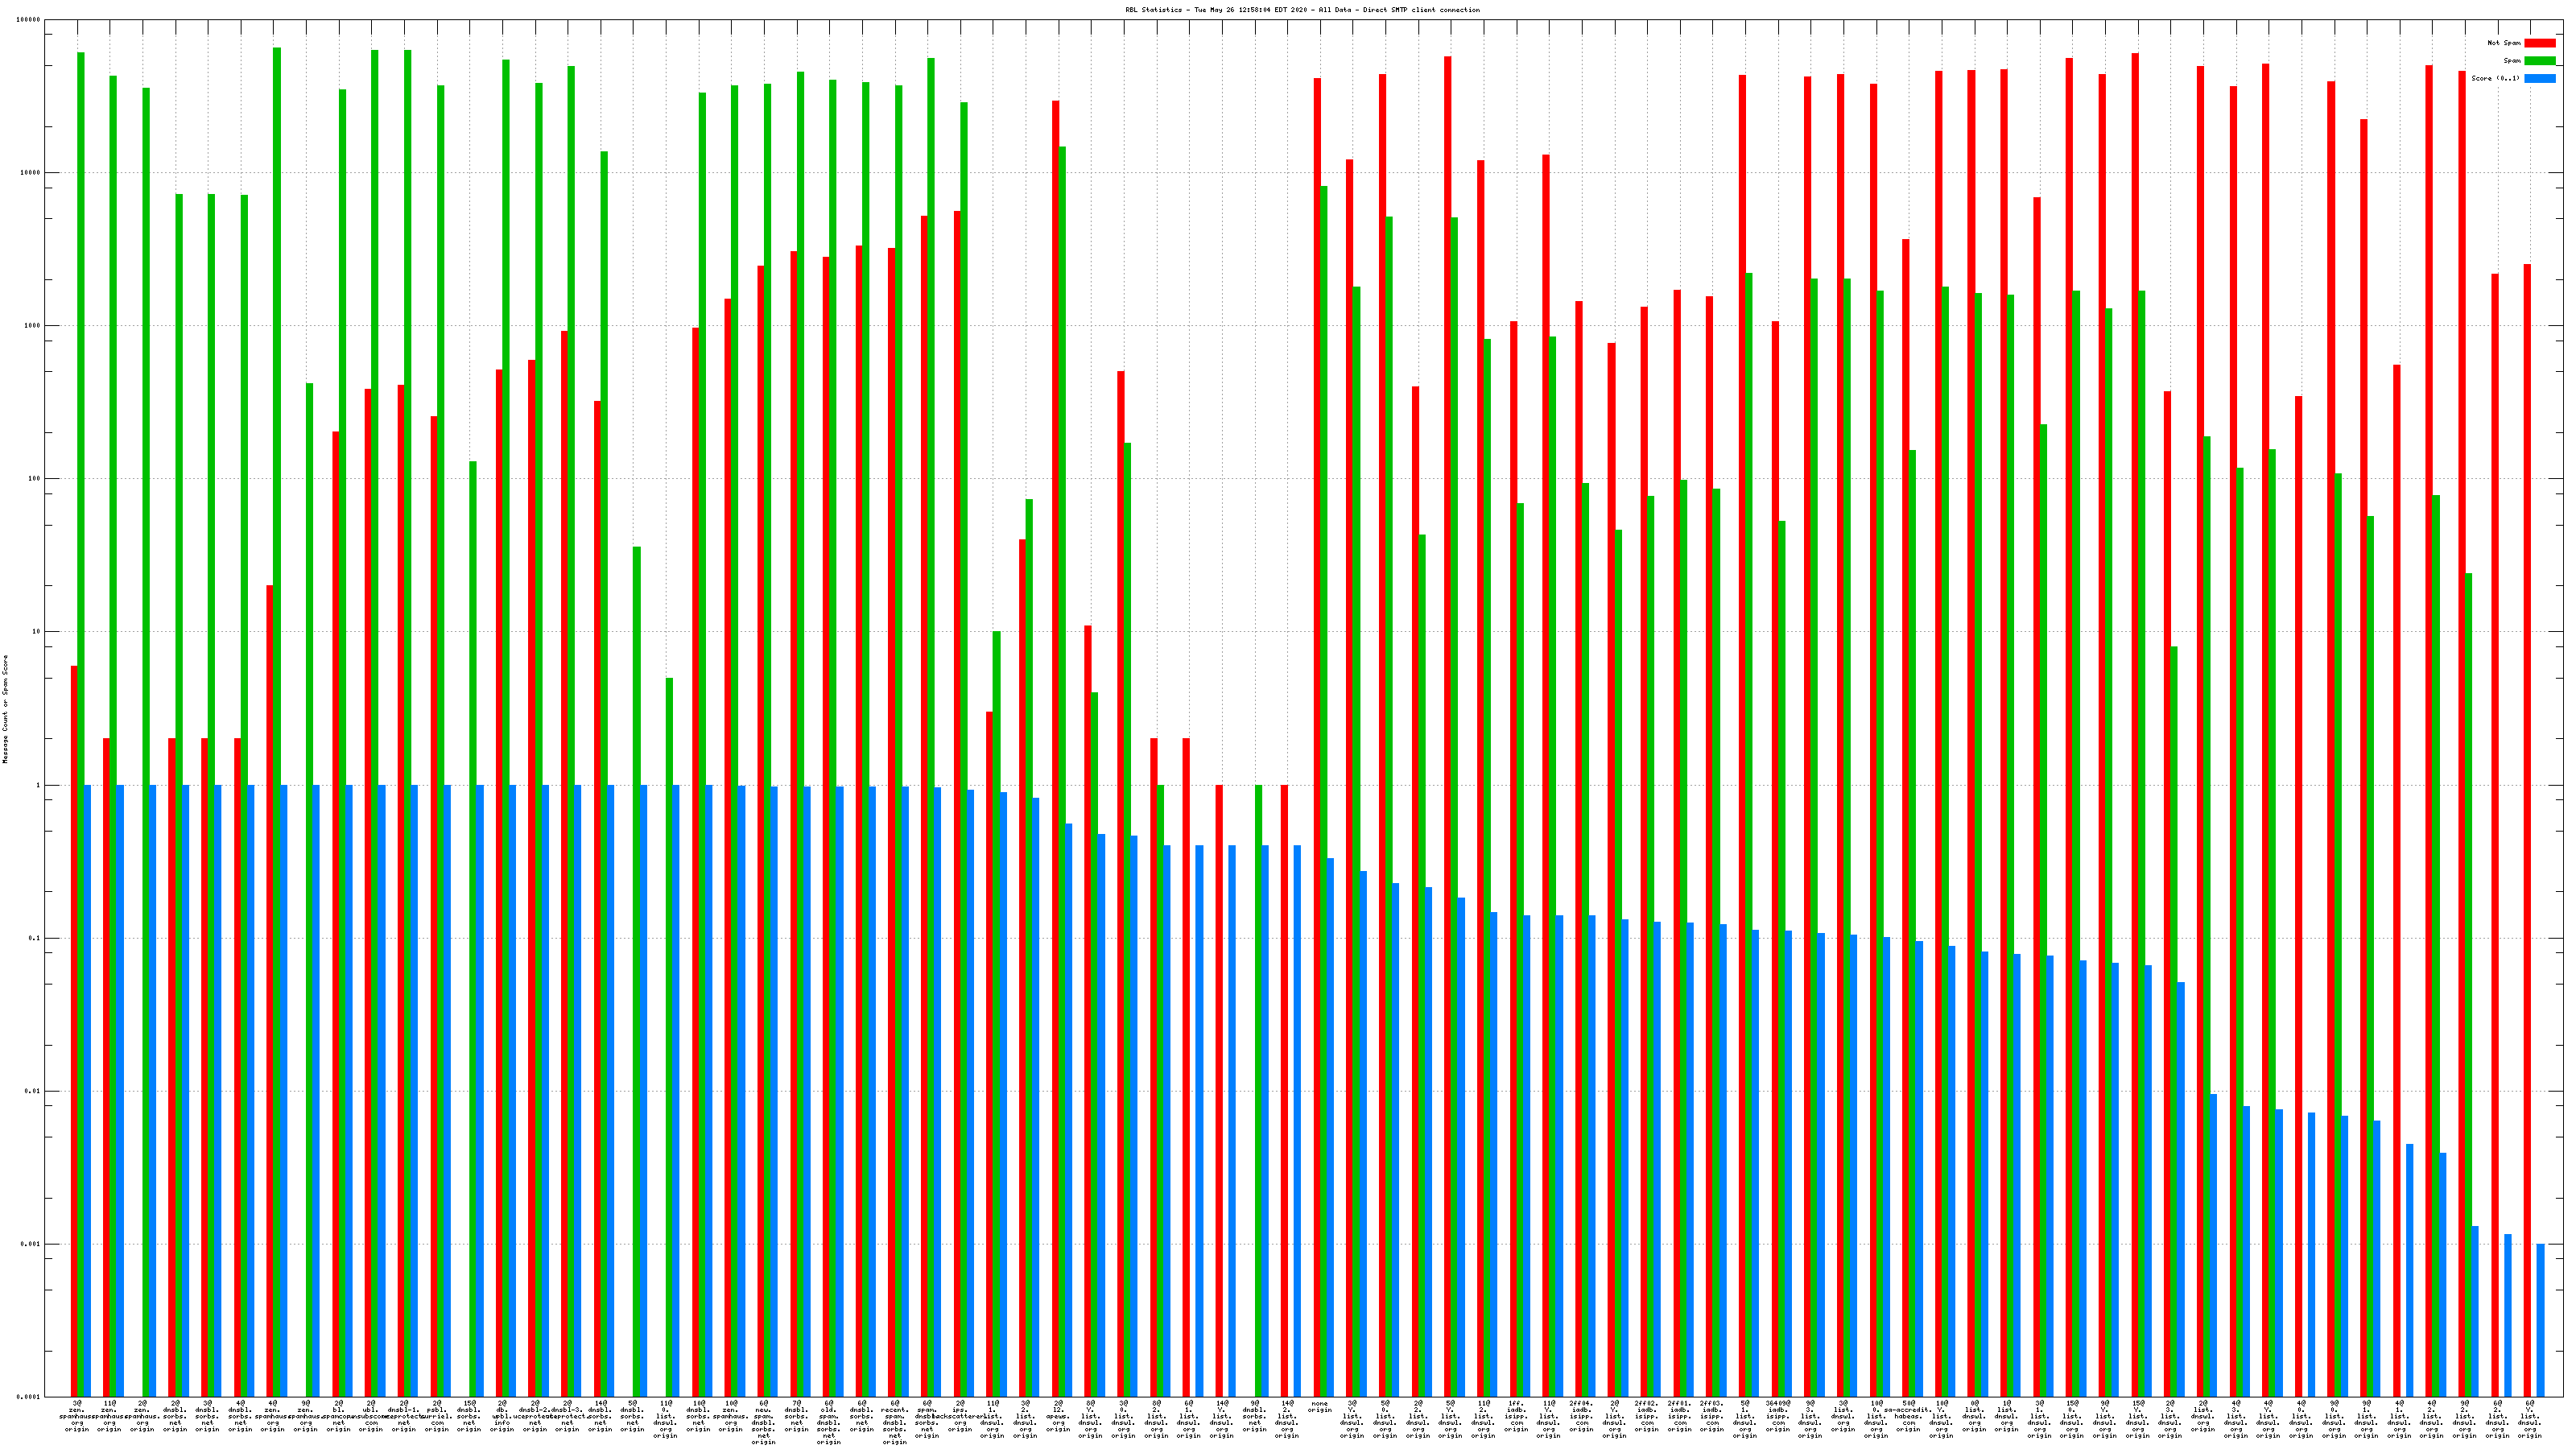Click the psbl.surriel.com x-axis label
Screen dimensions: 2576x1449
pyautogui.click(x=436, y=1416)
